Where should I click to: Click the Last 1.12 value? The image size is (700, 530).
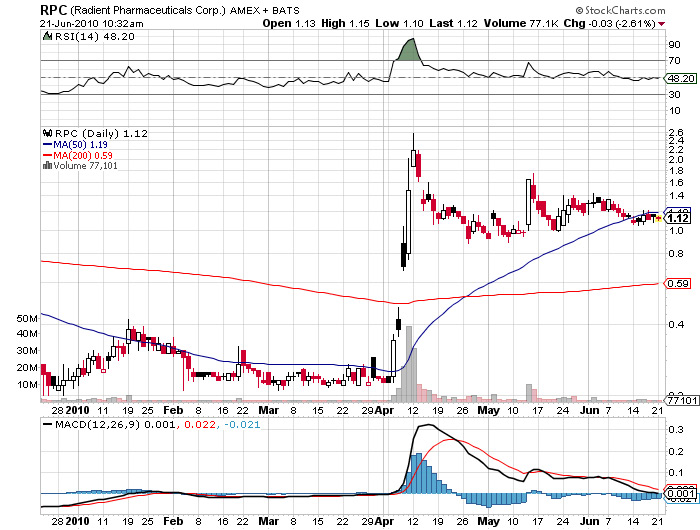454,24
